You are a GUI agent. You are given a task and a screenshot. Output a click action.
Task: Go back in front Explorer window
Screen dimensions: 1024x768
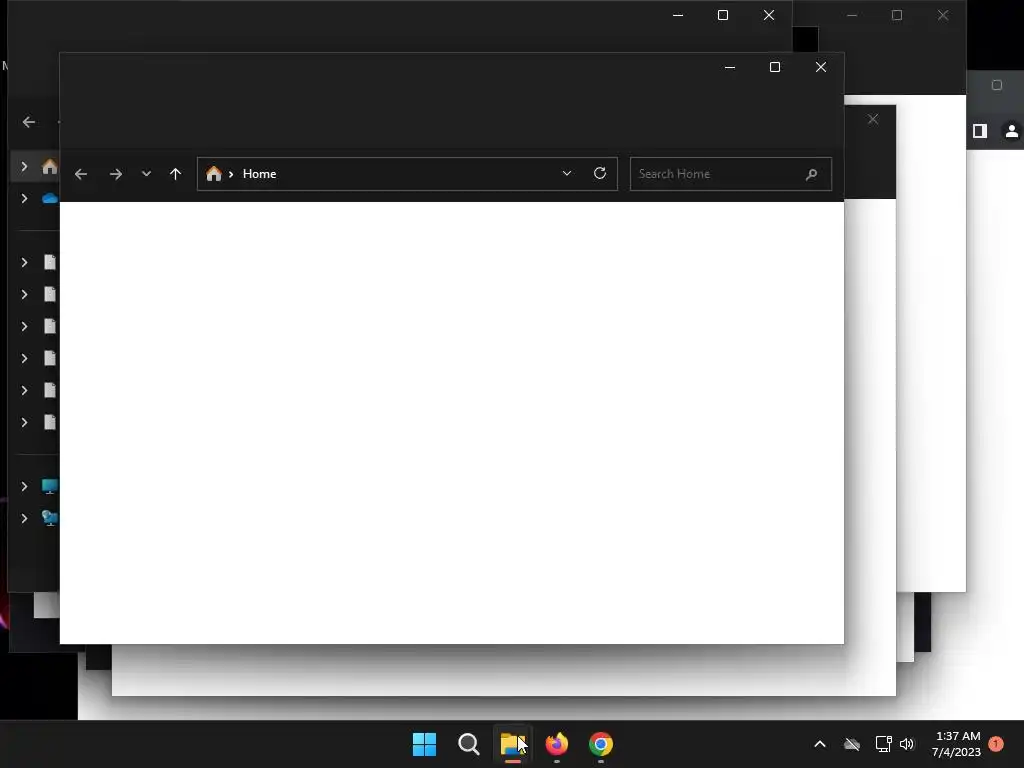coord(81,174)
